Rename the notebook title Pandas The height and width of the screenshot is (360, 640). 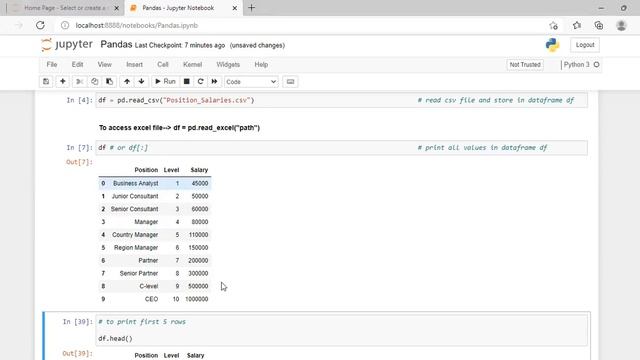pyautogui.click(x=116, y=44)
